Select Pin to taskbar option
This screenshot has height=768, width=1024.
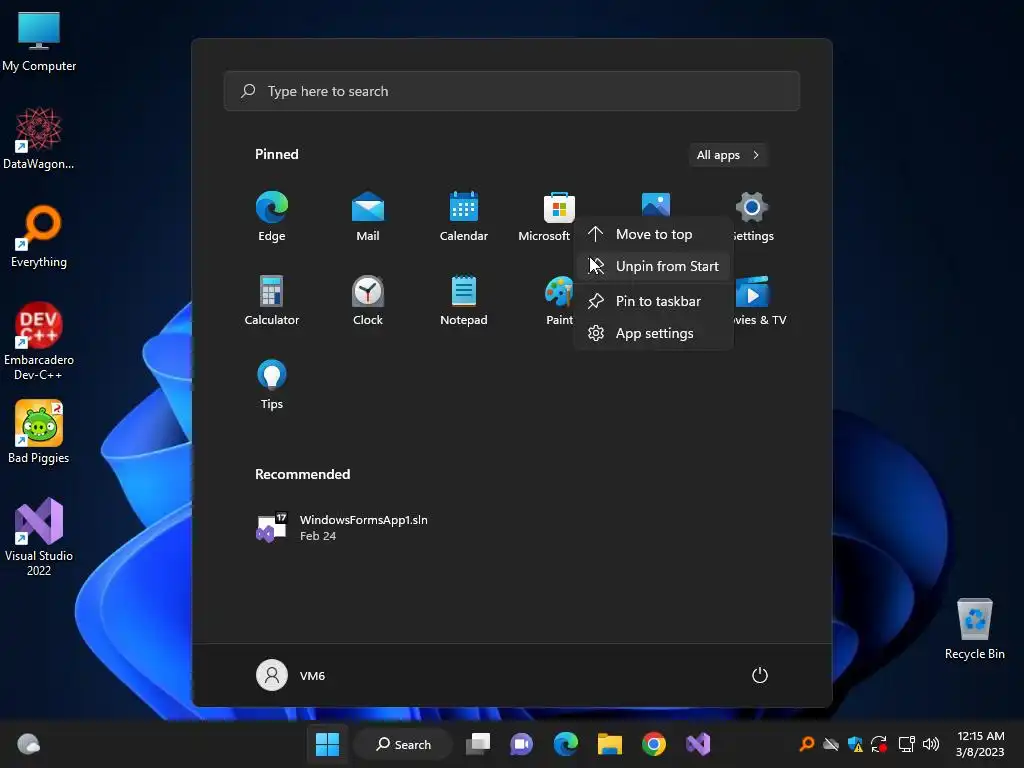(x=653, y=301)
